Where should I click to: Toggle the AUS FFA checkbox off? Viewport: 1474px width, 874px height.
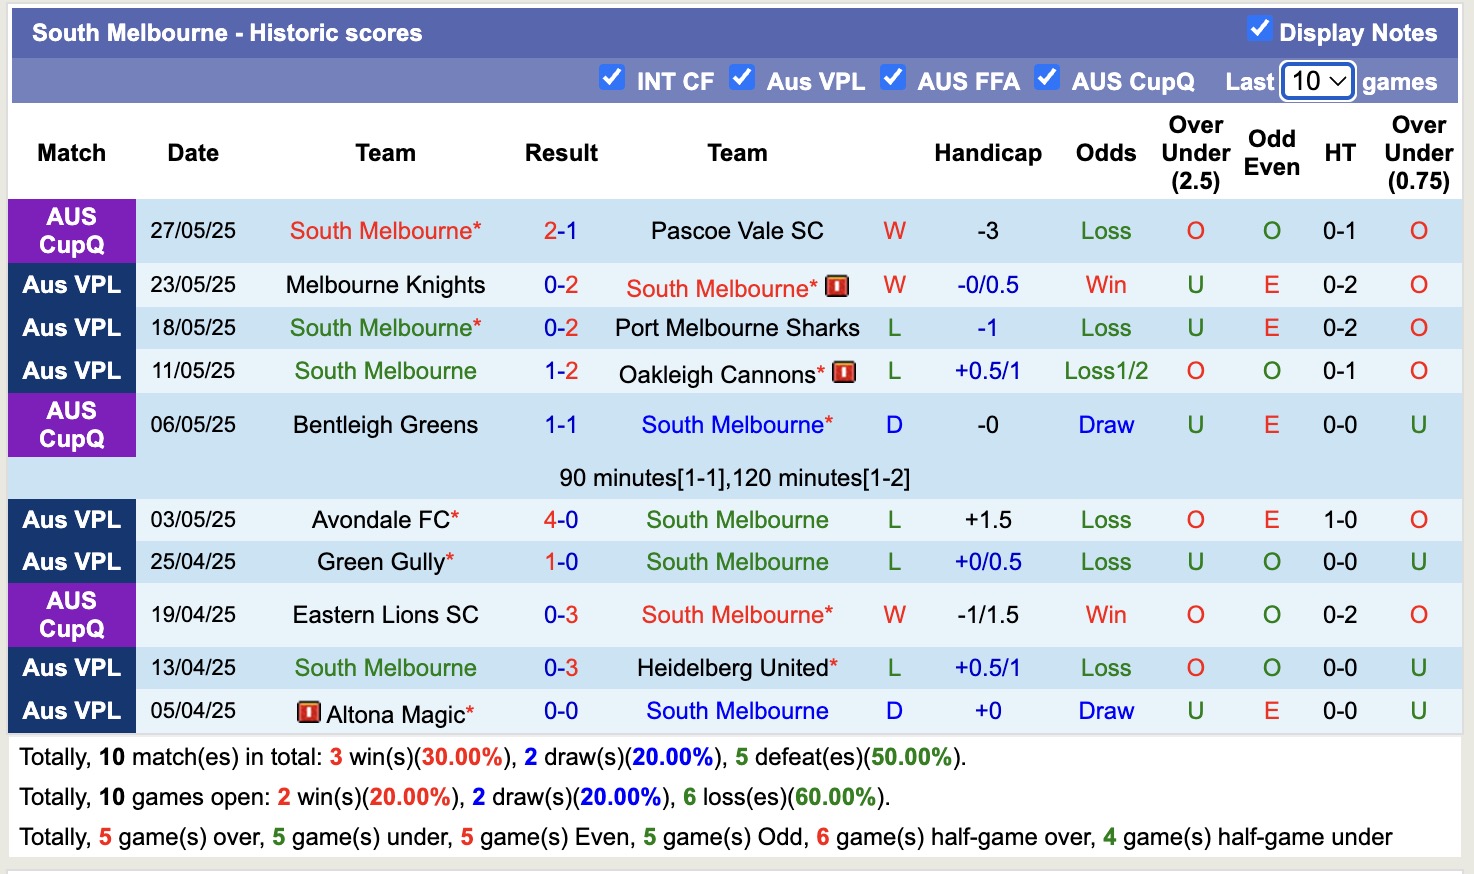point(892,76)
